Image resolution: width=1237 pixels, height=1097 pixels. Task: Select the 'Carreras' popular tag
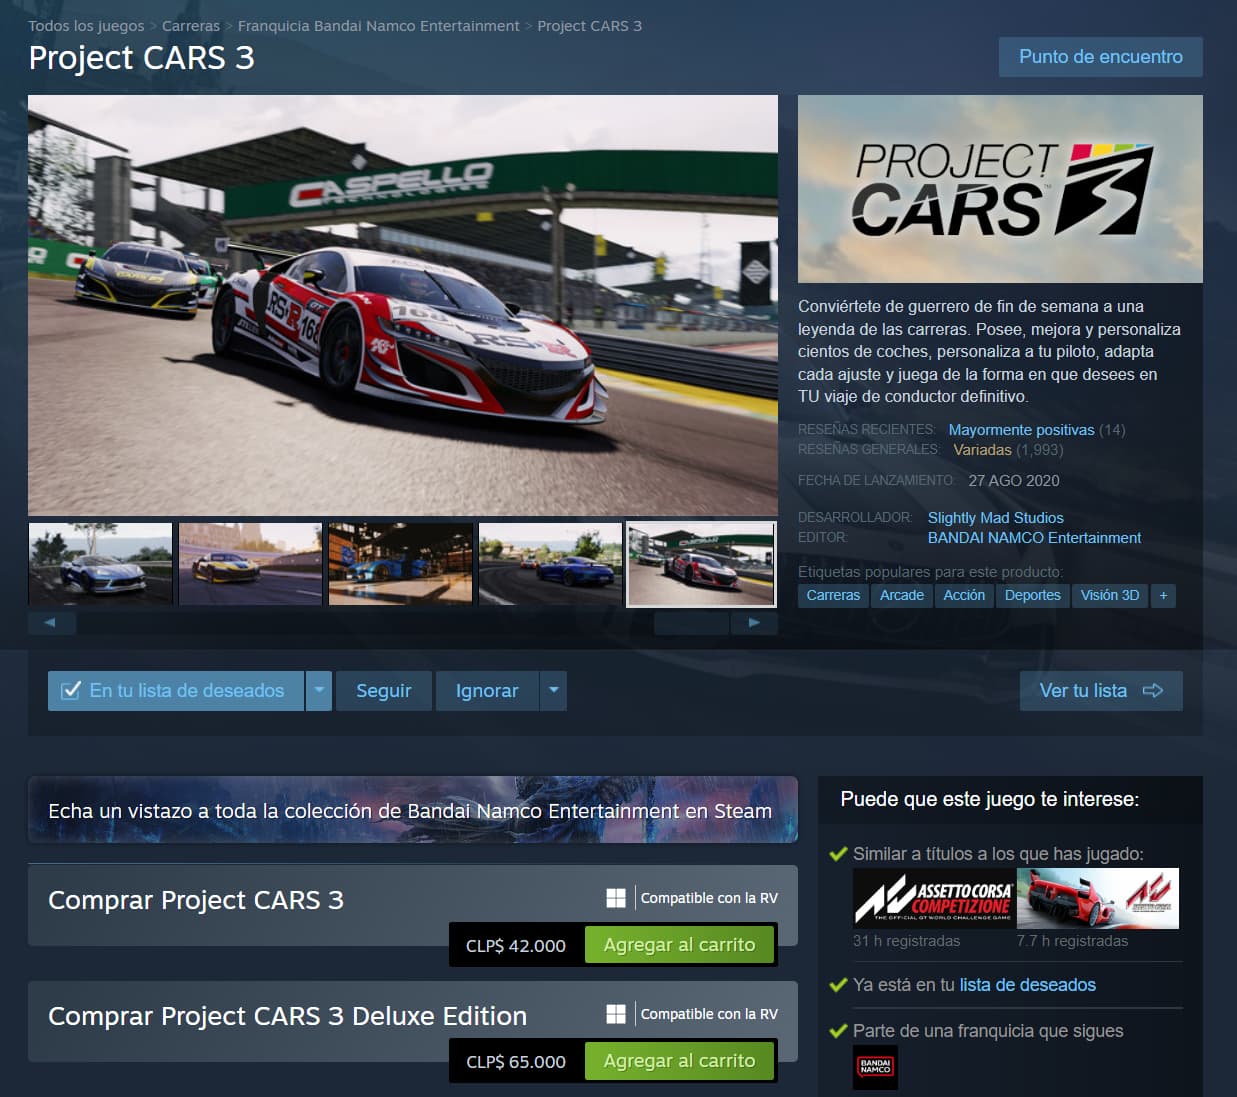point(833,595)
